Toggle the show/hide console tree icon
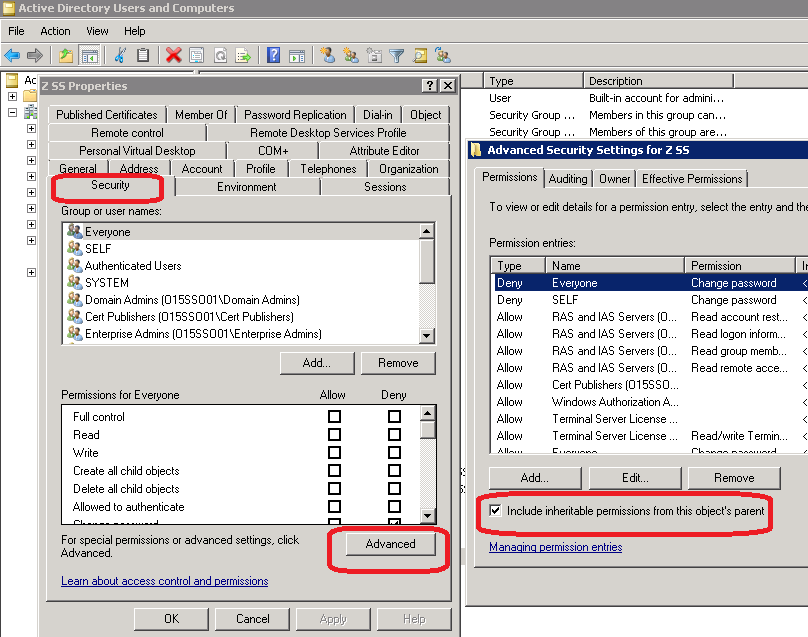Screen dimensions: 808x637 89,55
